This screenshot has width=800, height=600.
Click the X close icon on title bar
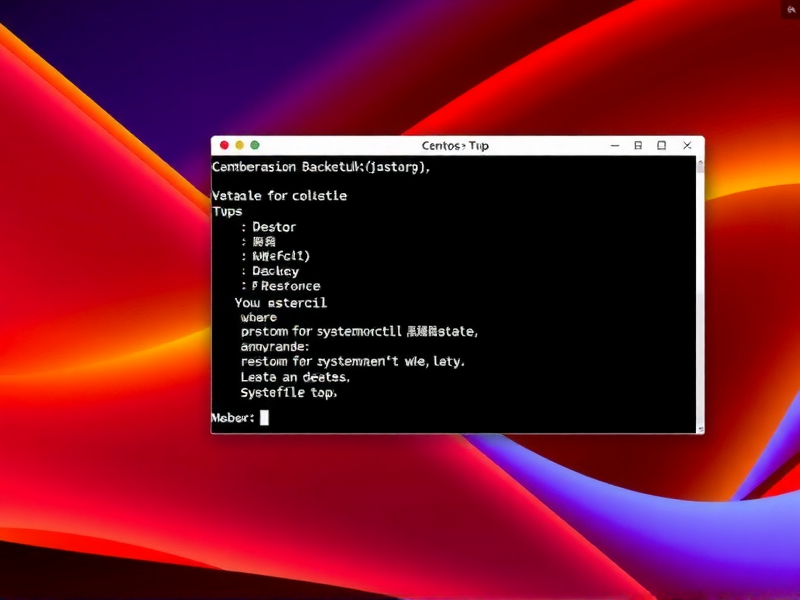686,145
